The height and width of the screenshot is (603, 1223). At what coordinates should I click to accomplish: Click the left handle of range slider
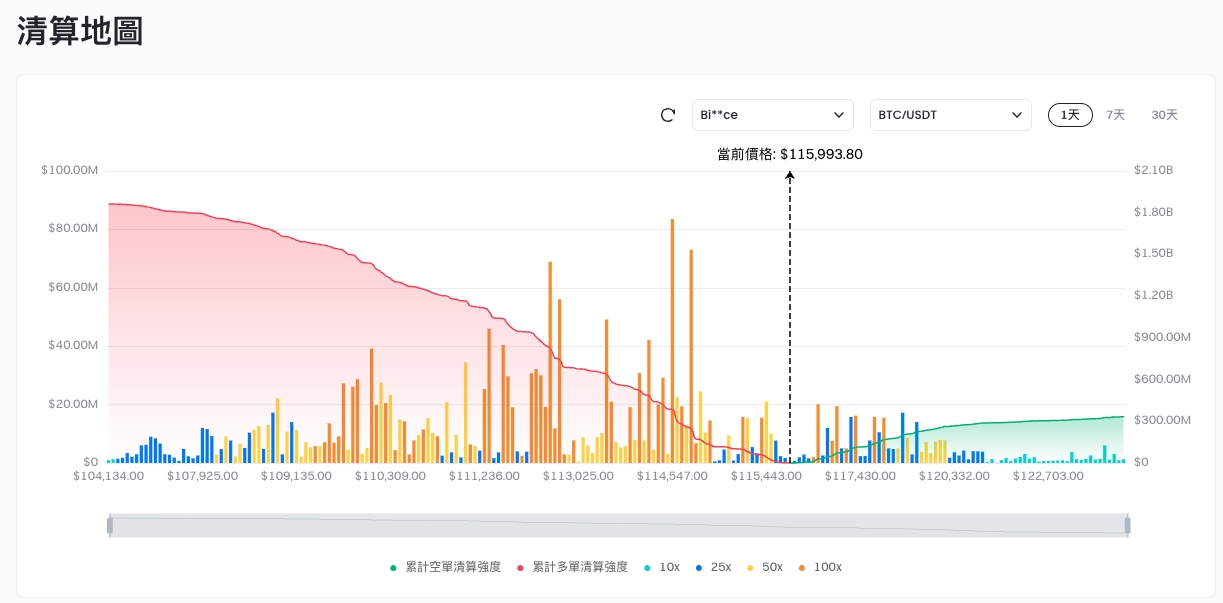pyautogui.click(x=110, y=525)
